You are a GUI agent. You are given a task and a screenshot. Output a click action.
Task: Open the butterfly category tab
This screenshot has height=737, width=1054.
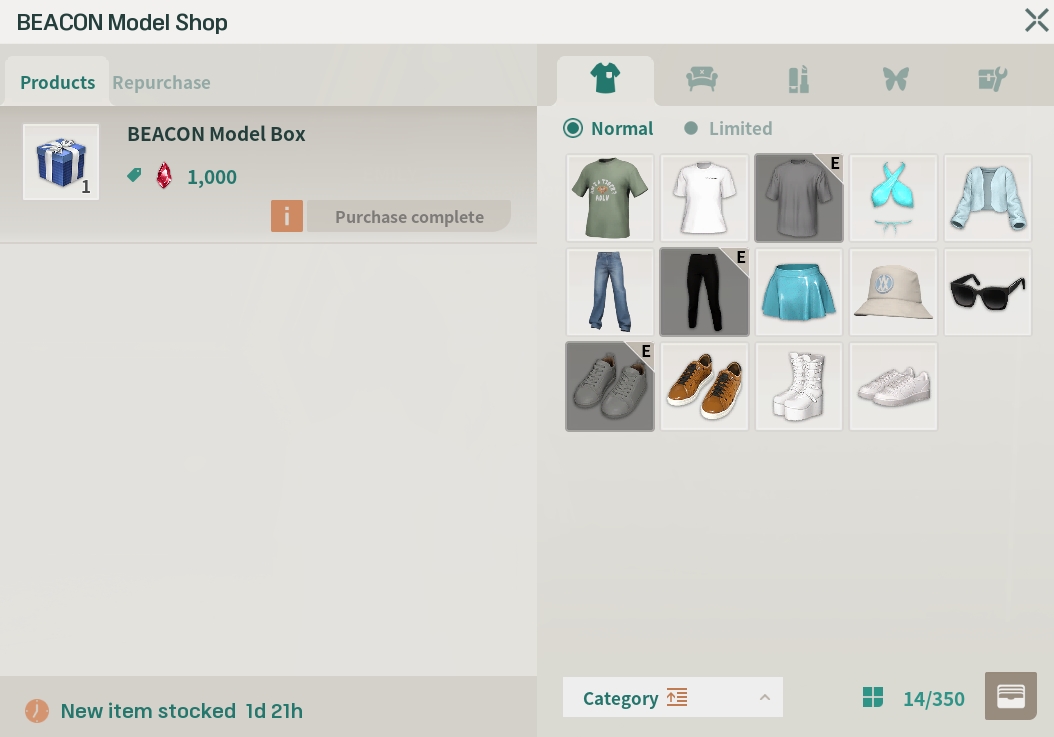pyautogui.click(x=895, y=79)
